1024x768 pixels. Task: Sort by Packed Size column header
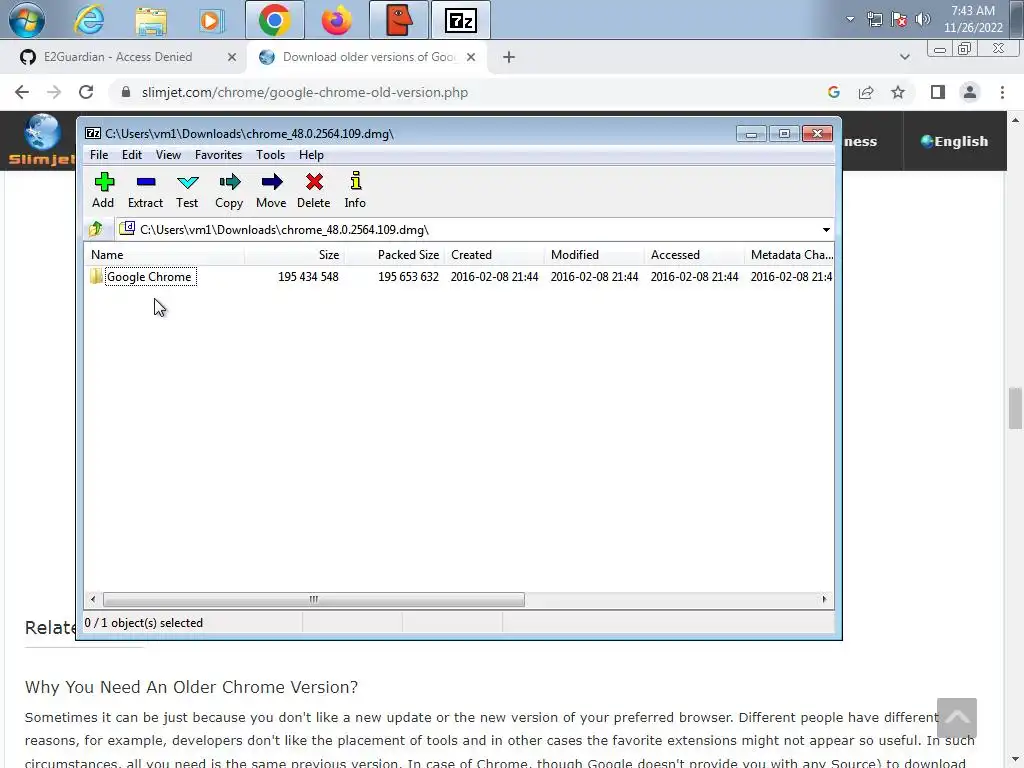coord(394,255)
